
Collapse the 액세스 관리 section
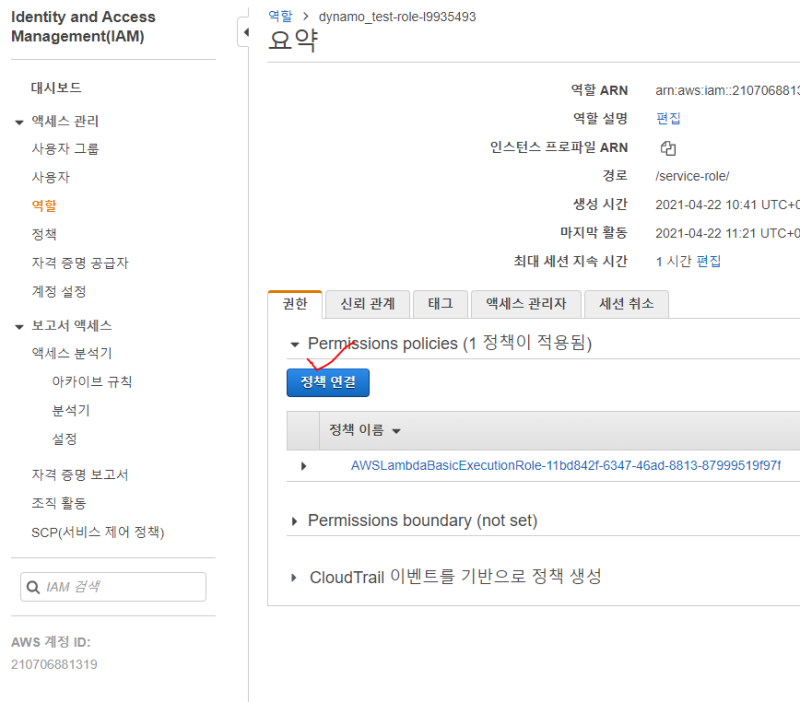19,122
